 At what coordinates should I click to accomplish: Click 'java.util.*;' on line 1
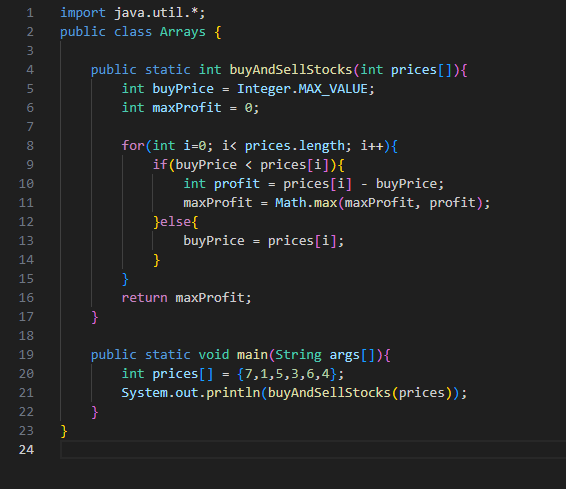click(160, 13)
